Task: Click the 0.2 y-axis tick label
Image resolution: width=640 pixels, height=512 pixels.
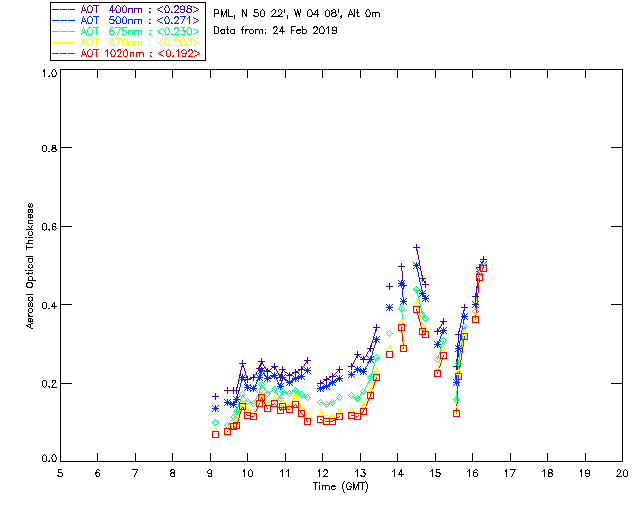Action: coord(49,383)
